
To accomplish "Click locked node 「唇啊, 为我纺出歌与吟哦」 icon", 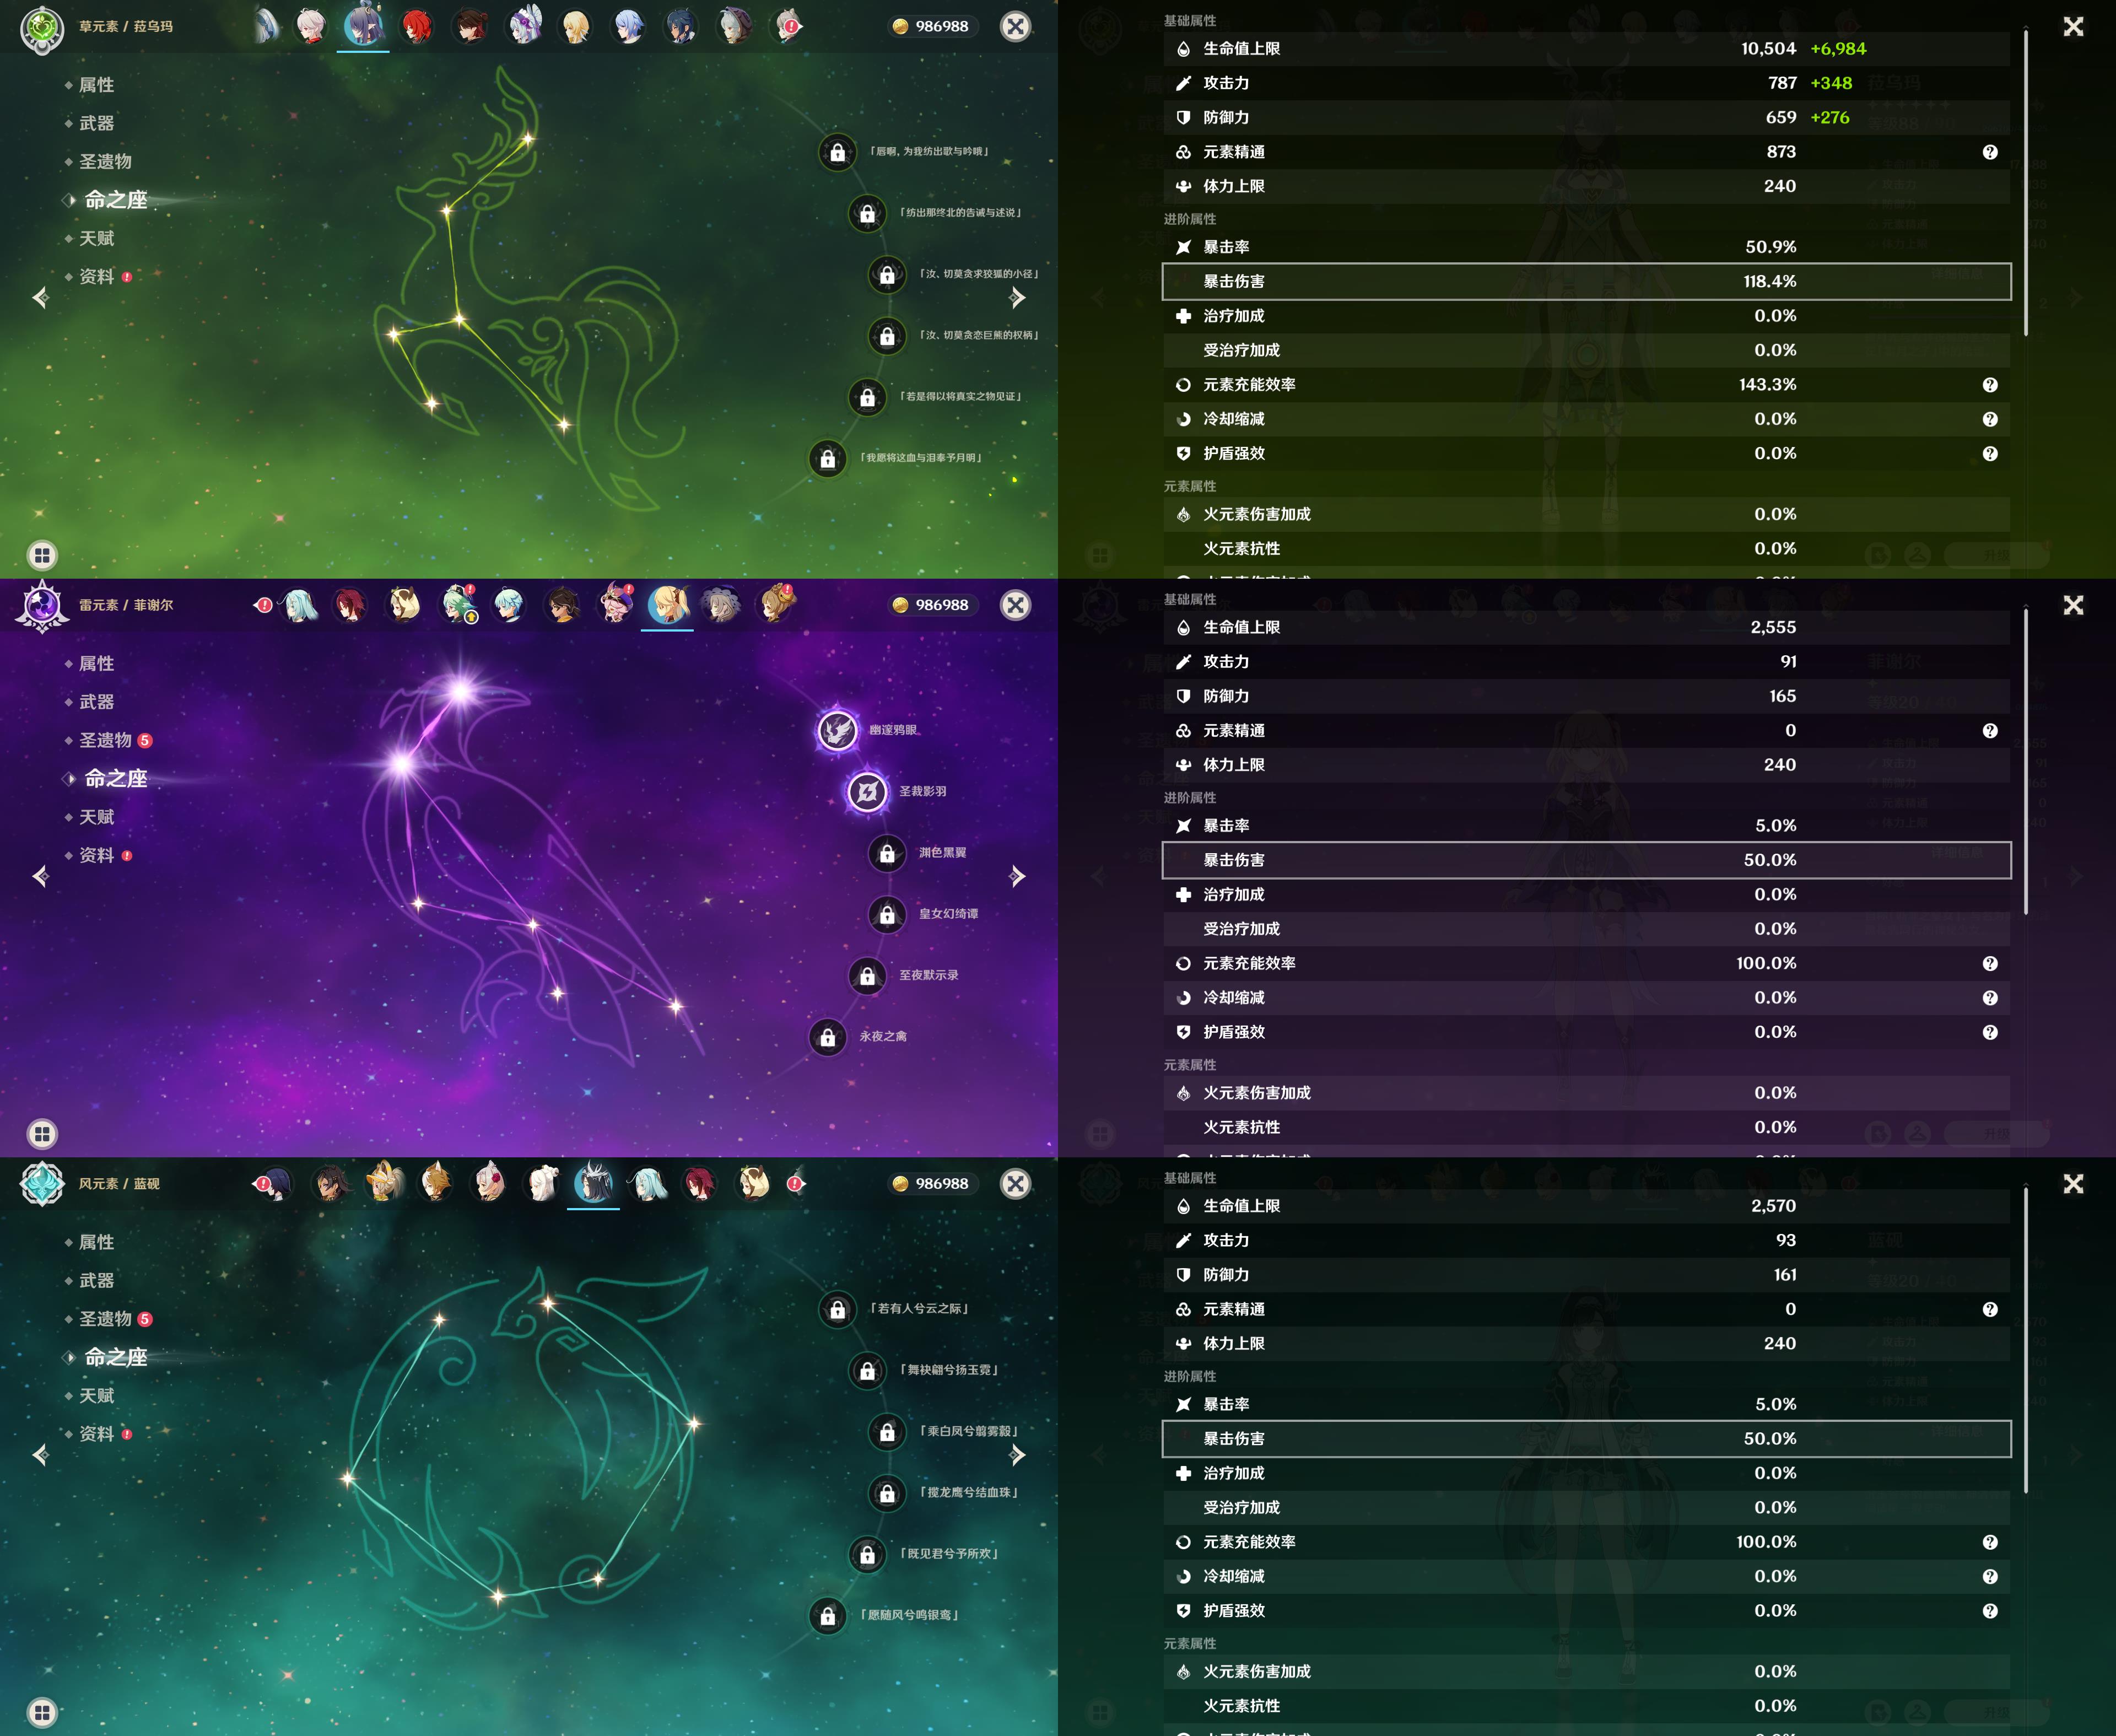I will (838, 152).
